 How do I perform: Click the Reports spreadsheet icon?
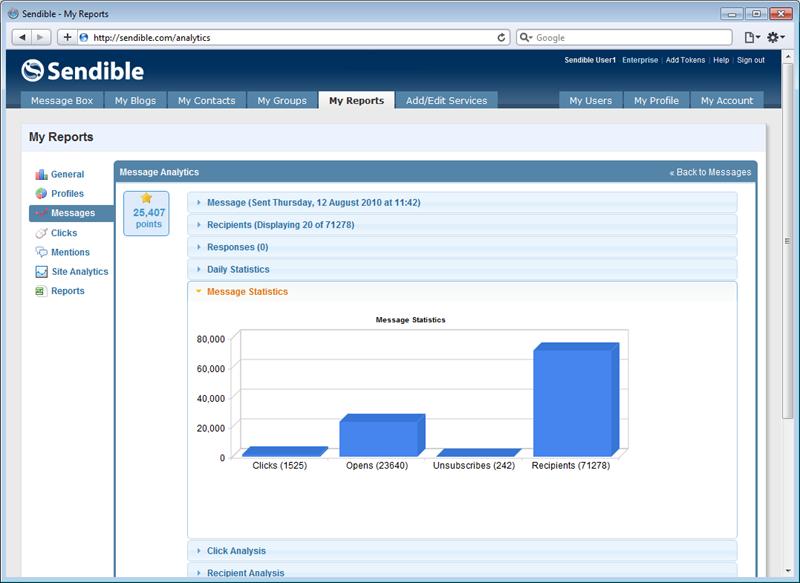[x=40, y=291]
